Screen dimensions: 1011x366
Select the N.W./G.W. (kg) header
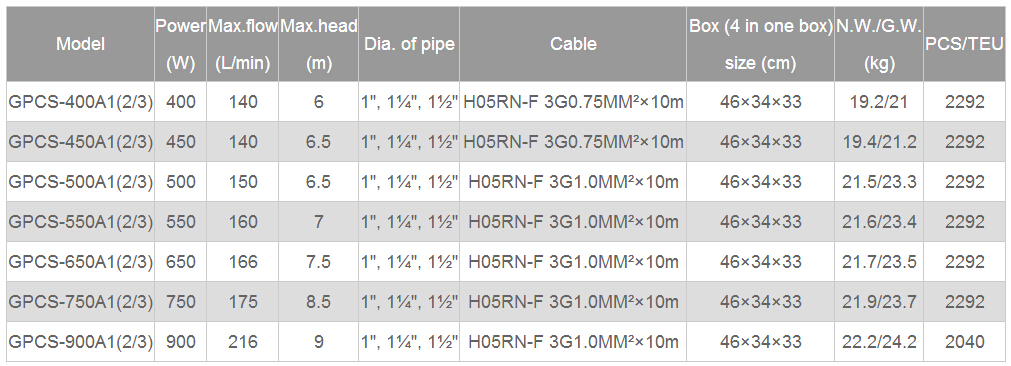879,44
